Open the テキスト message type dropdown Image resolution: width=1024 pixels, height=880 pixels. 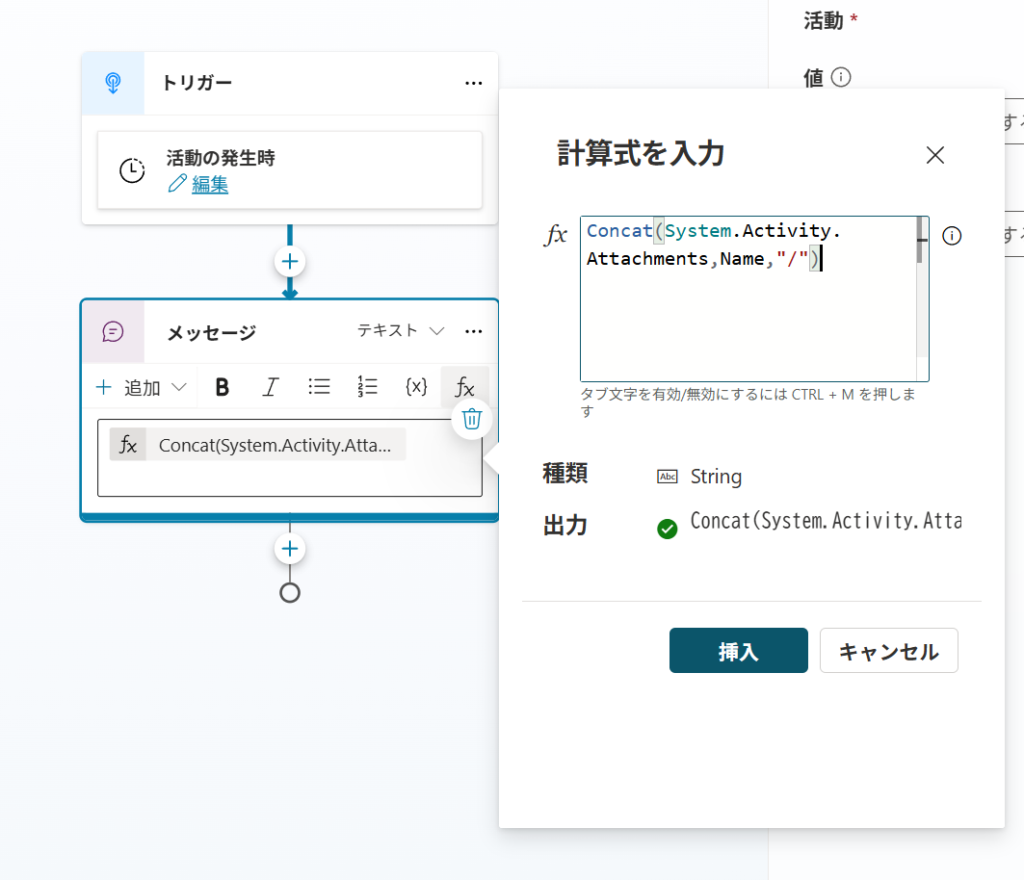point(401,331)
